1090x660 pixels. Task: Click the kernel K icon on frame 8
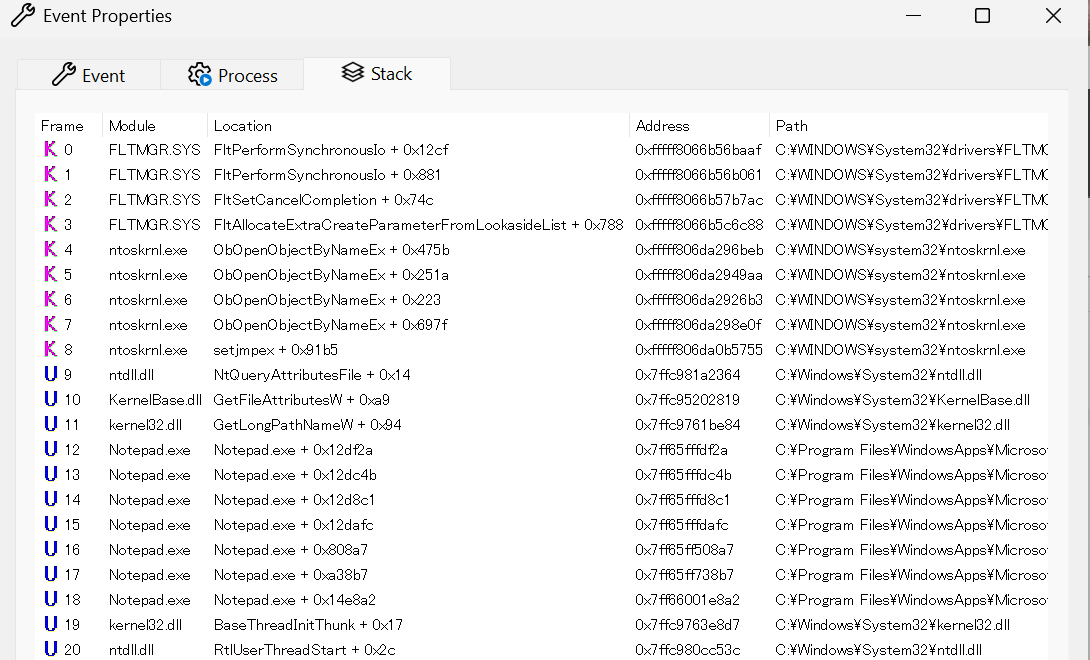(x=50, y=350)
